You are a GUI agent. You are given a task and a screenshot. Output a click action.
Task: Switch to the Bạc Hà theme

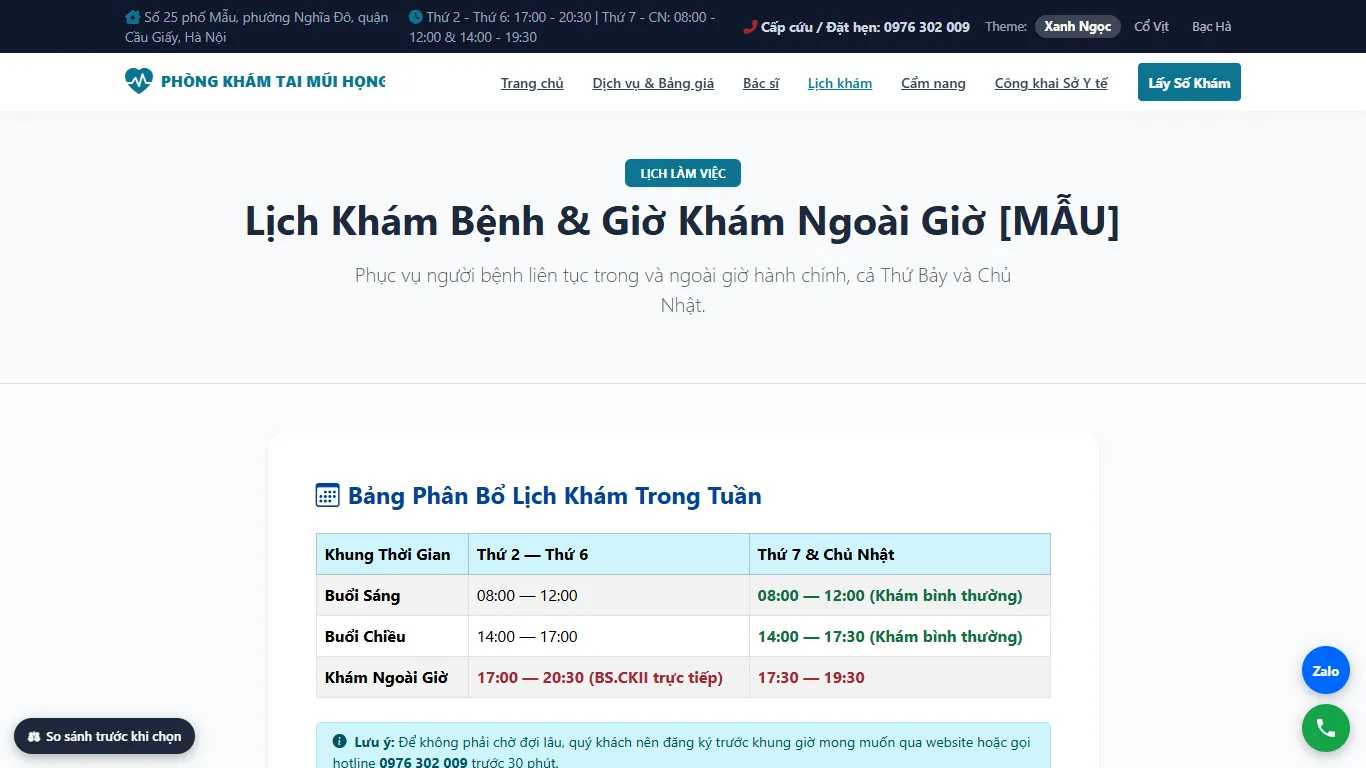1211,27
